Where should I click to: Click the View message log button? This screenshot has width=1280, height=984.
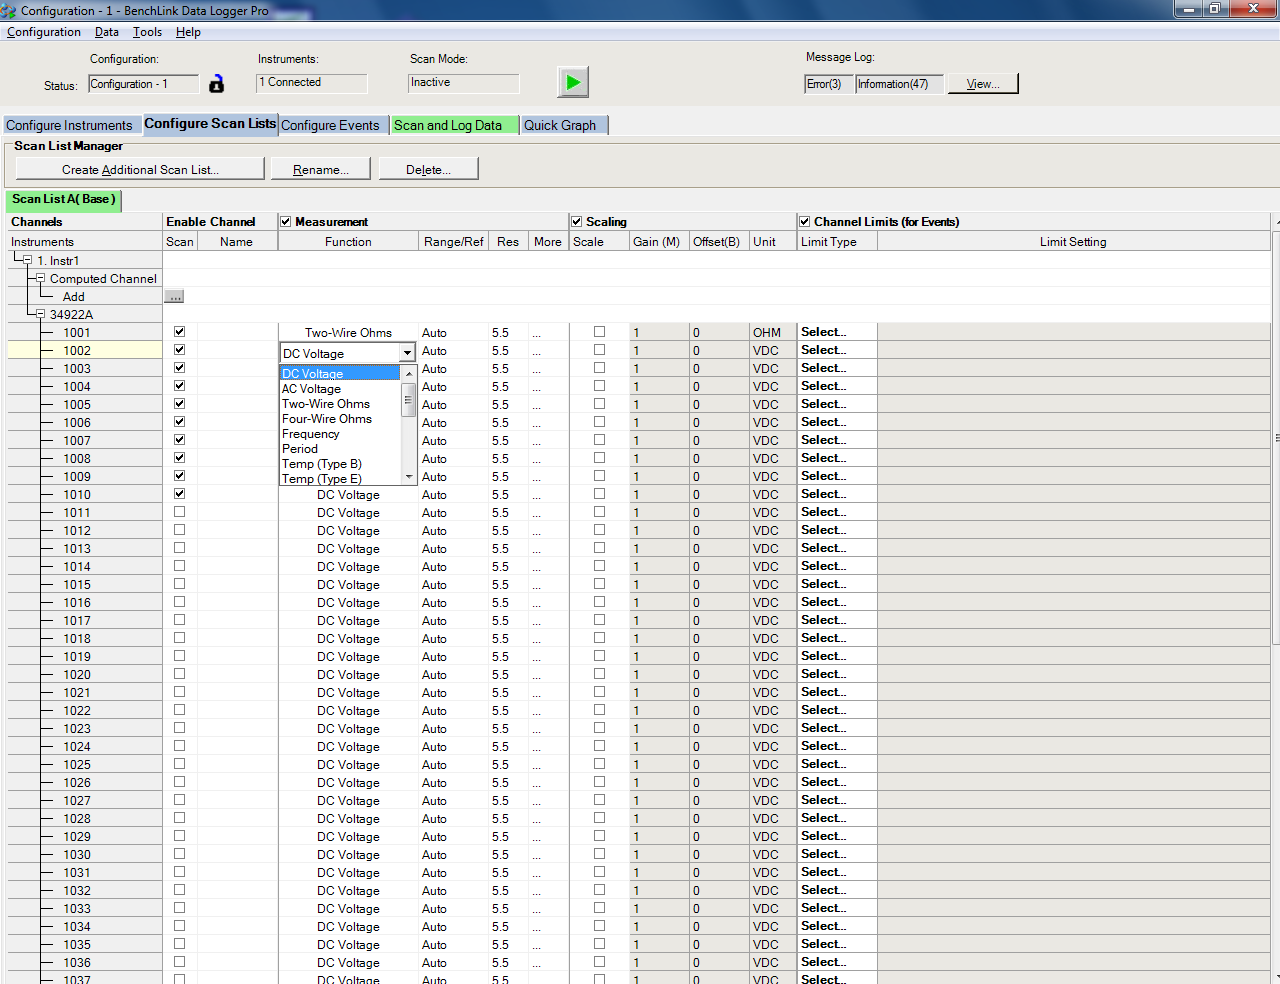(982, 84)
